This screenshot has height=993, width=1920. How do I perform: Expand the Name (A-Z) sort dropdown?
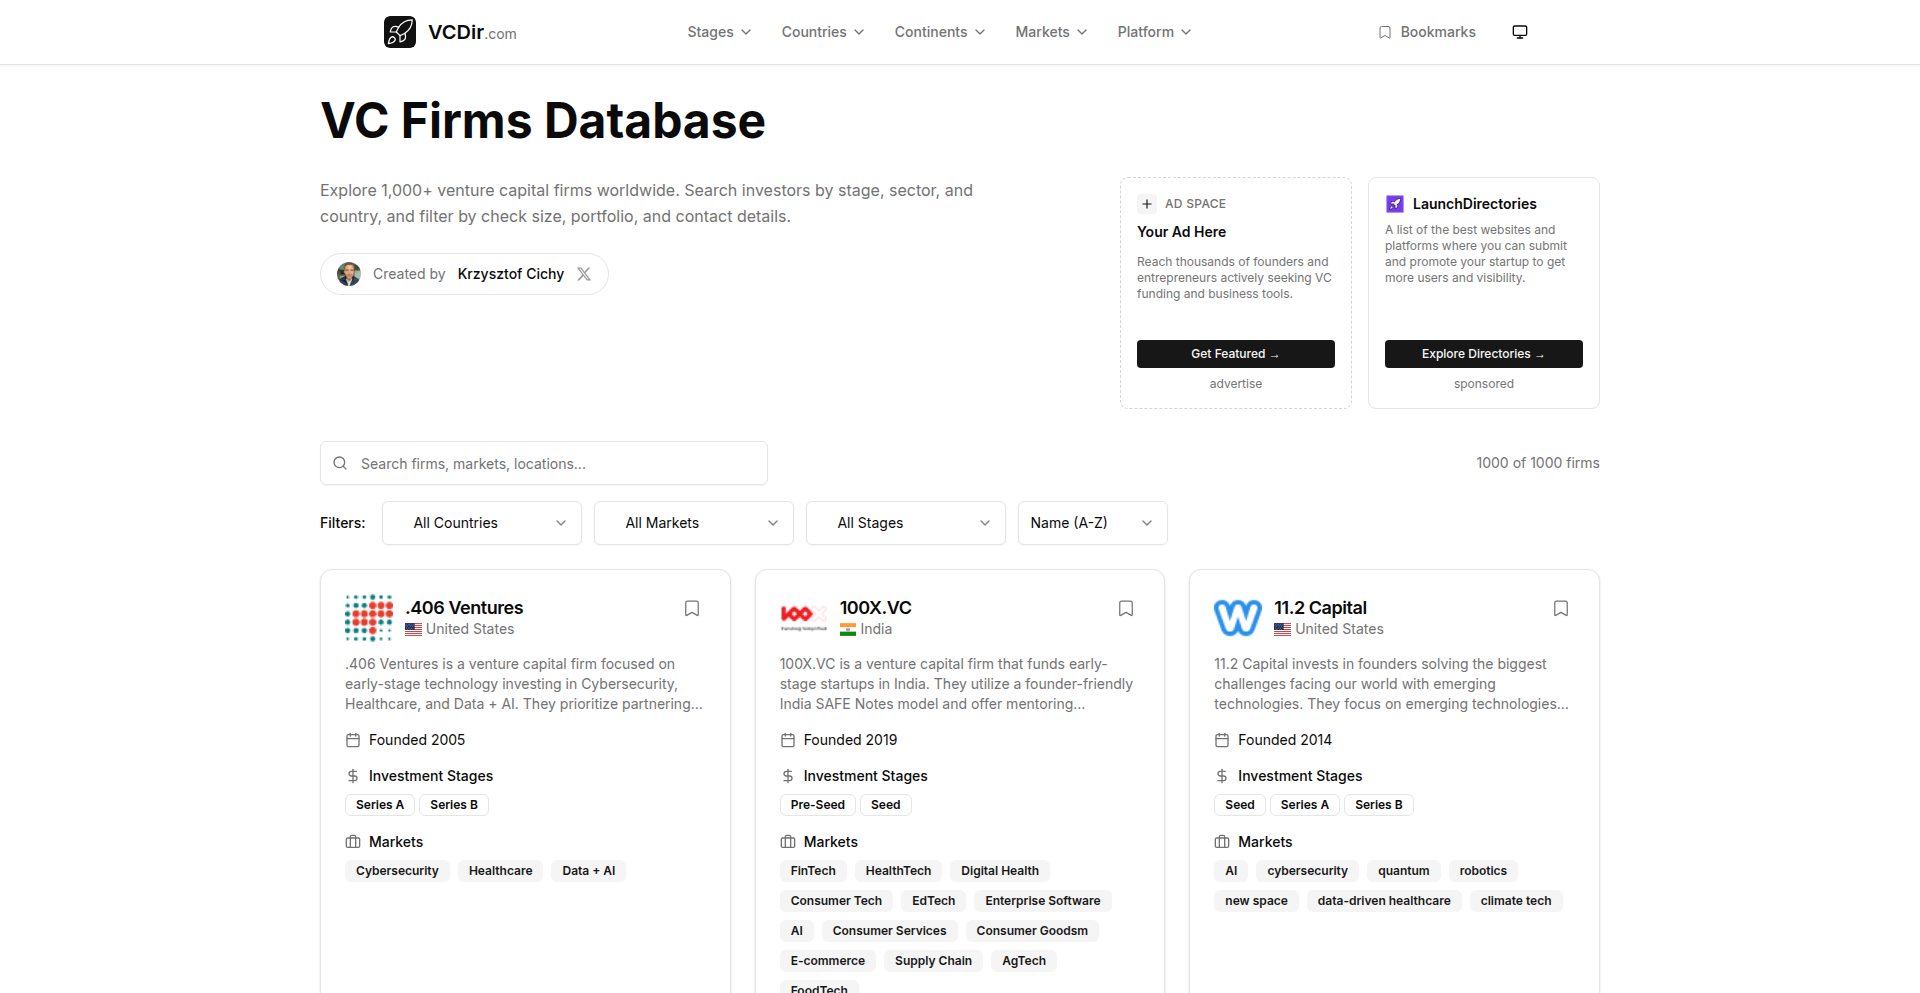1092,523
